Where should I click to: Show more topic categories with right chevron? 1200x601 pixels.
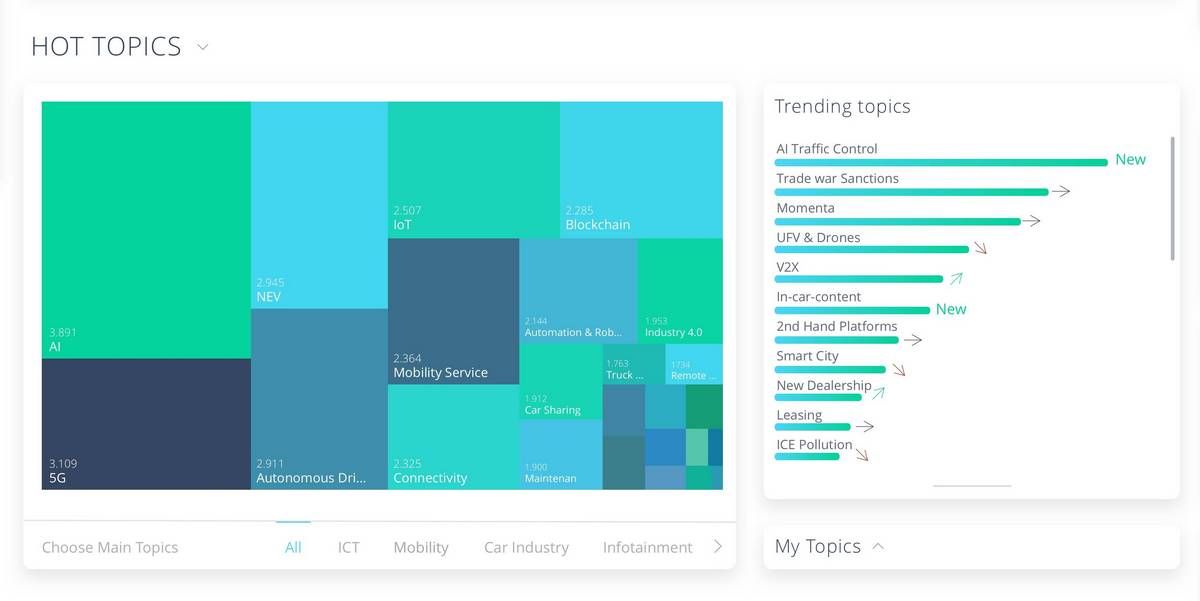point(717,546)
